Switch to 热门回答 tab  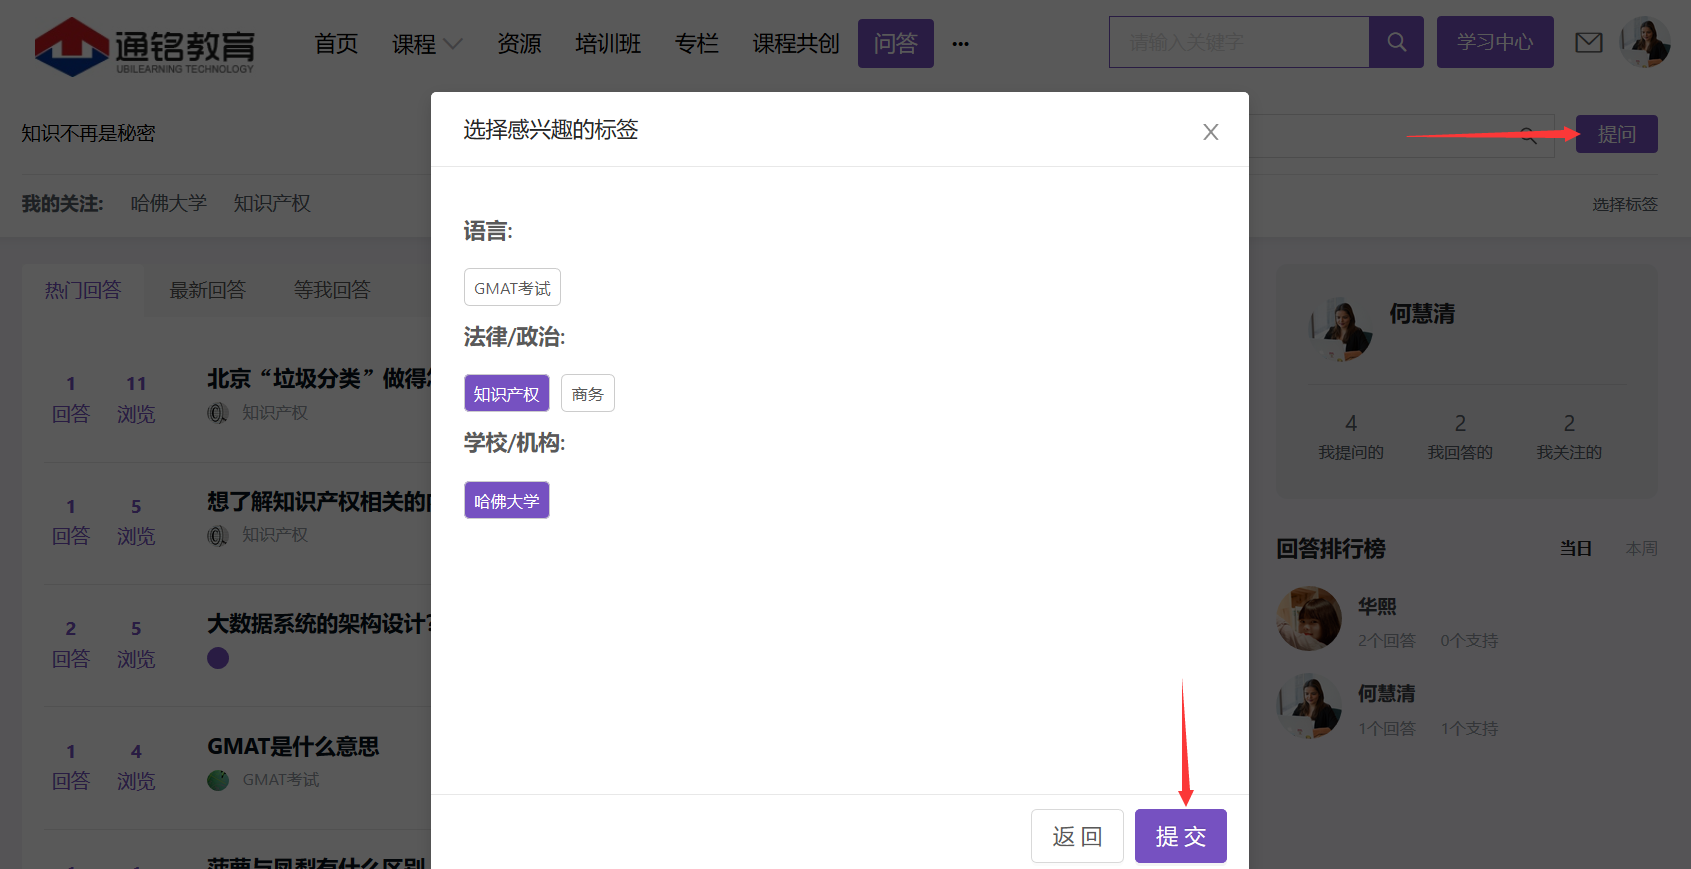click(x=83, y=291)
